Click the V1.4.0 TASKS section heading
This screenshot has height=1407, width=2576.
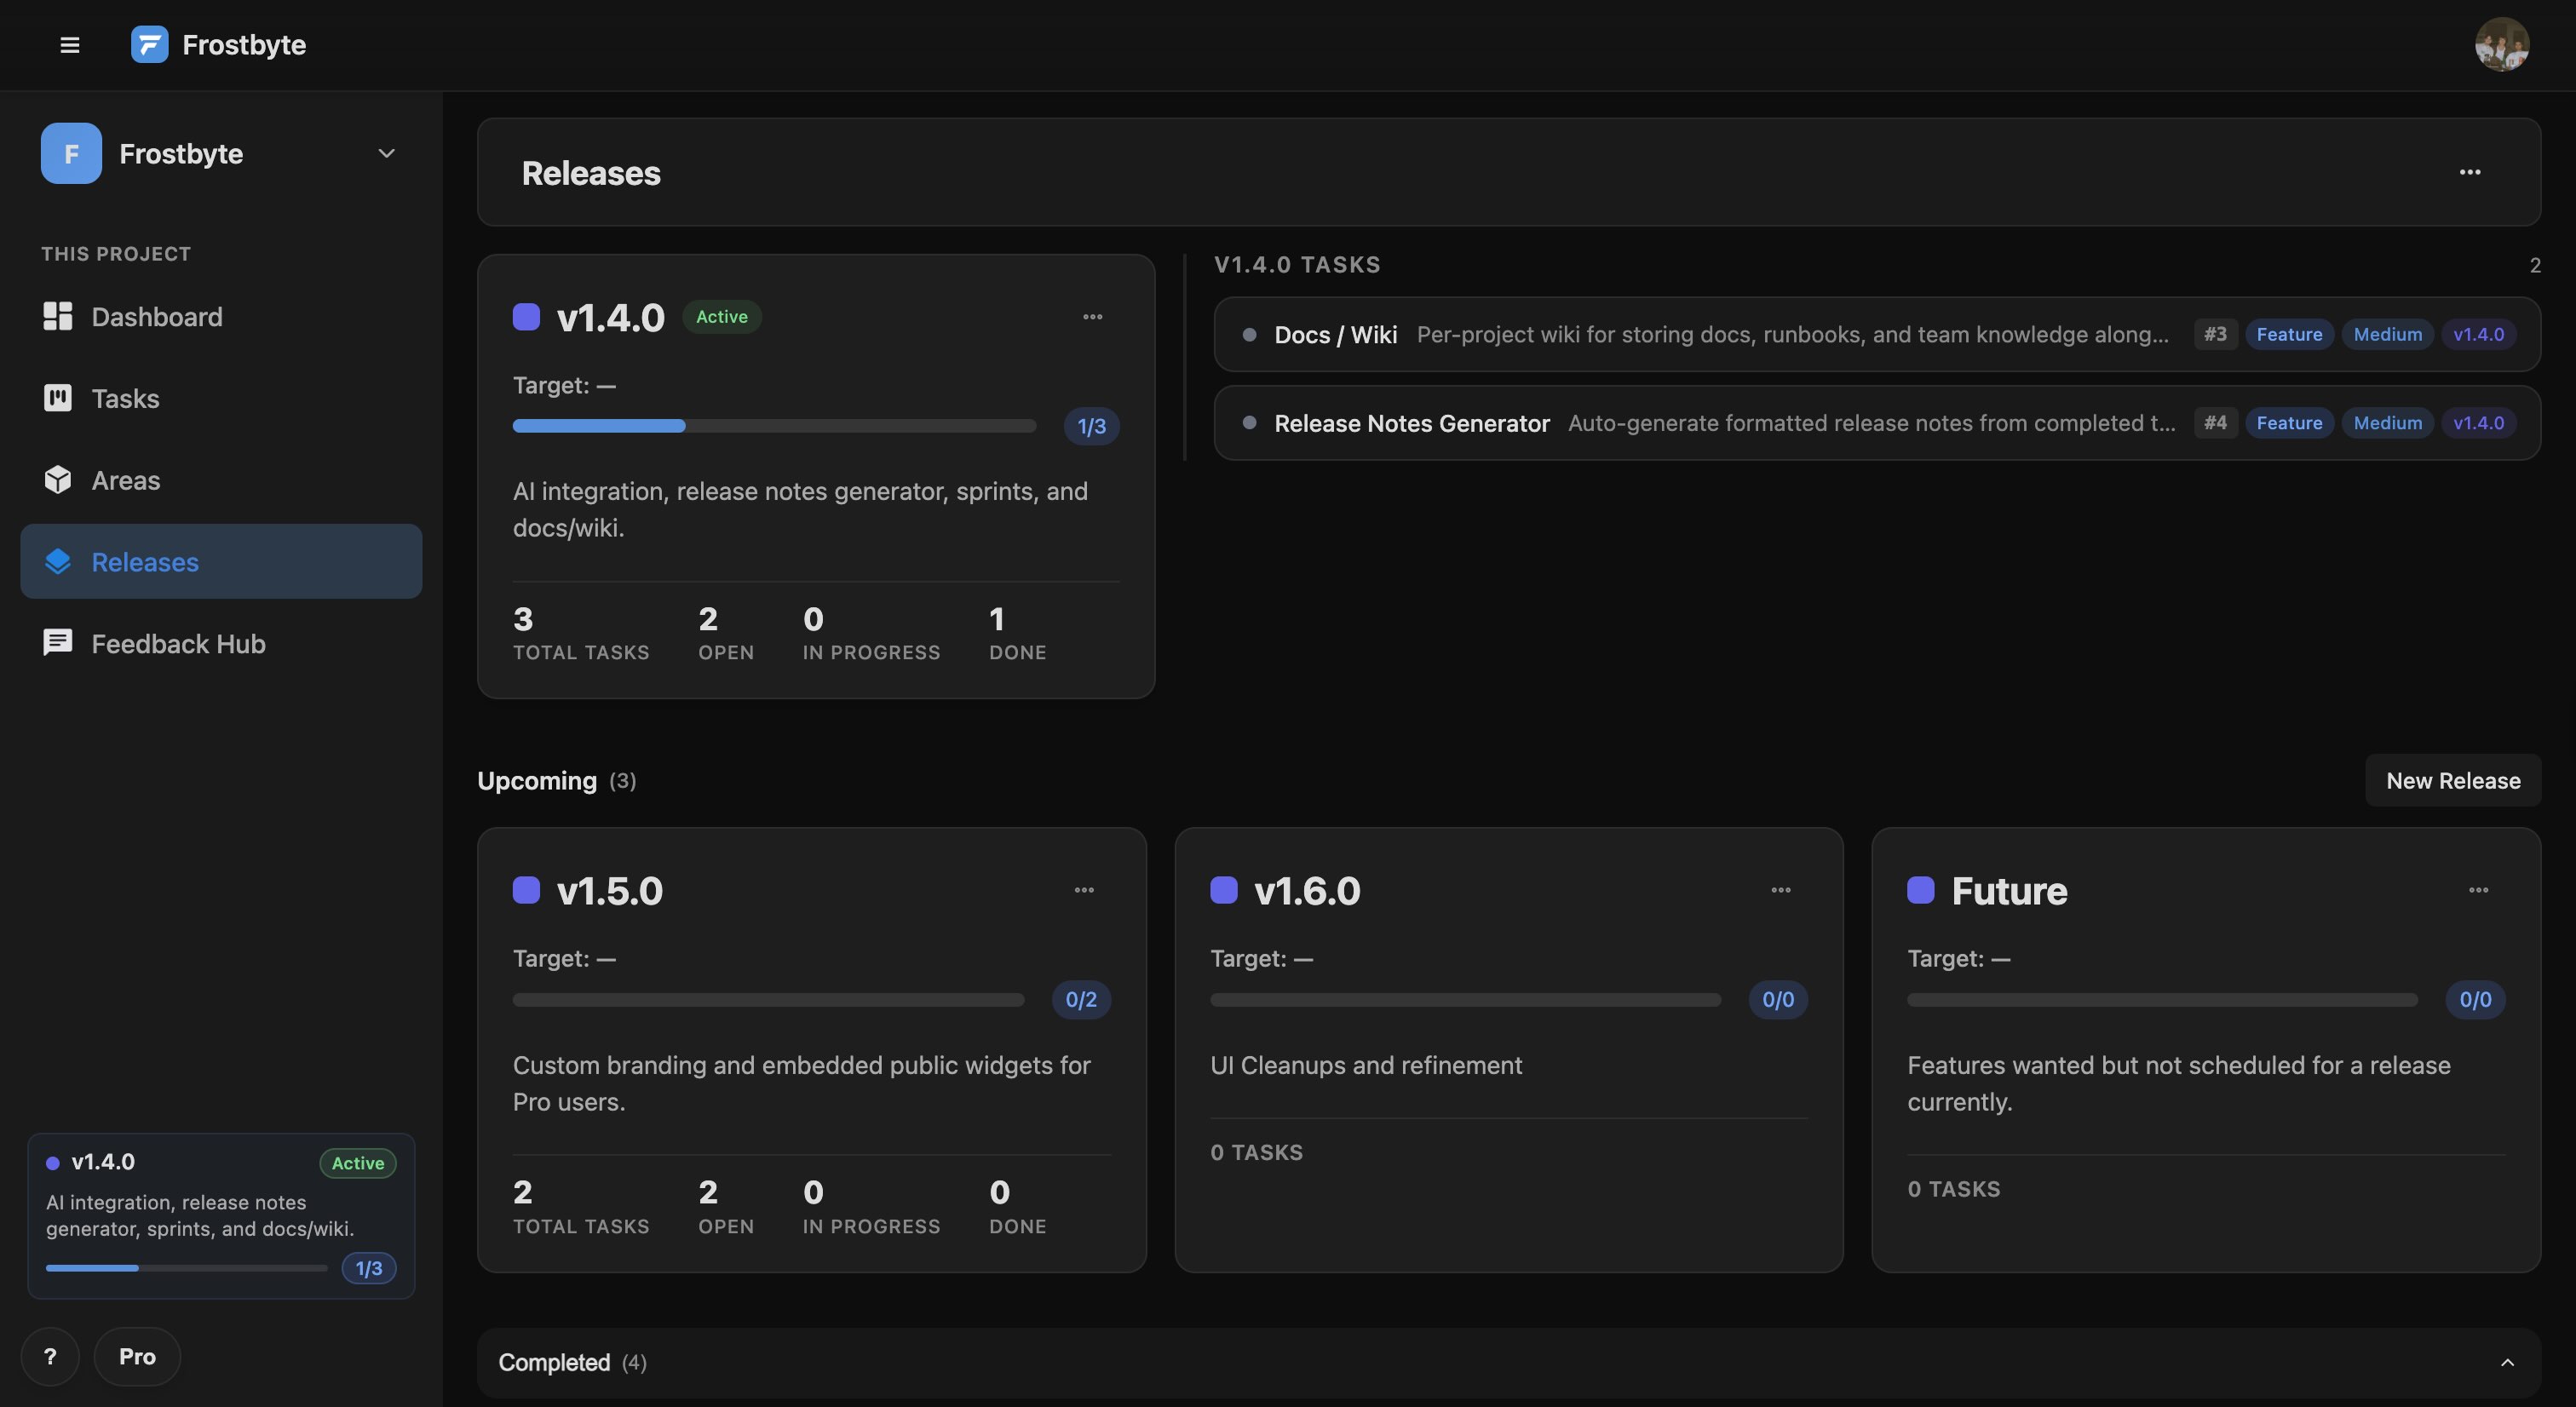(1297, 265)
